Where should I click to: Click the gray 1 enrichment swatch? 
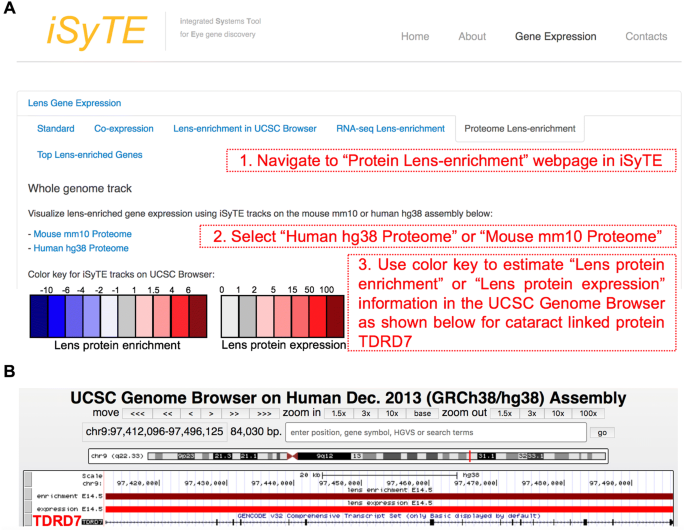tap(126, 316)
